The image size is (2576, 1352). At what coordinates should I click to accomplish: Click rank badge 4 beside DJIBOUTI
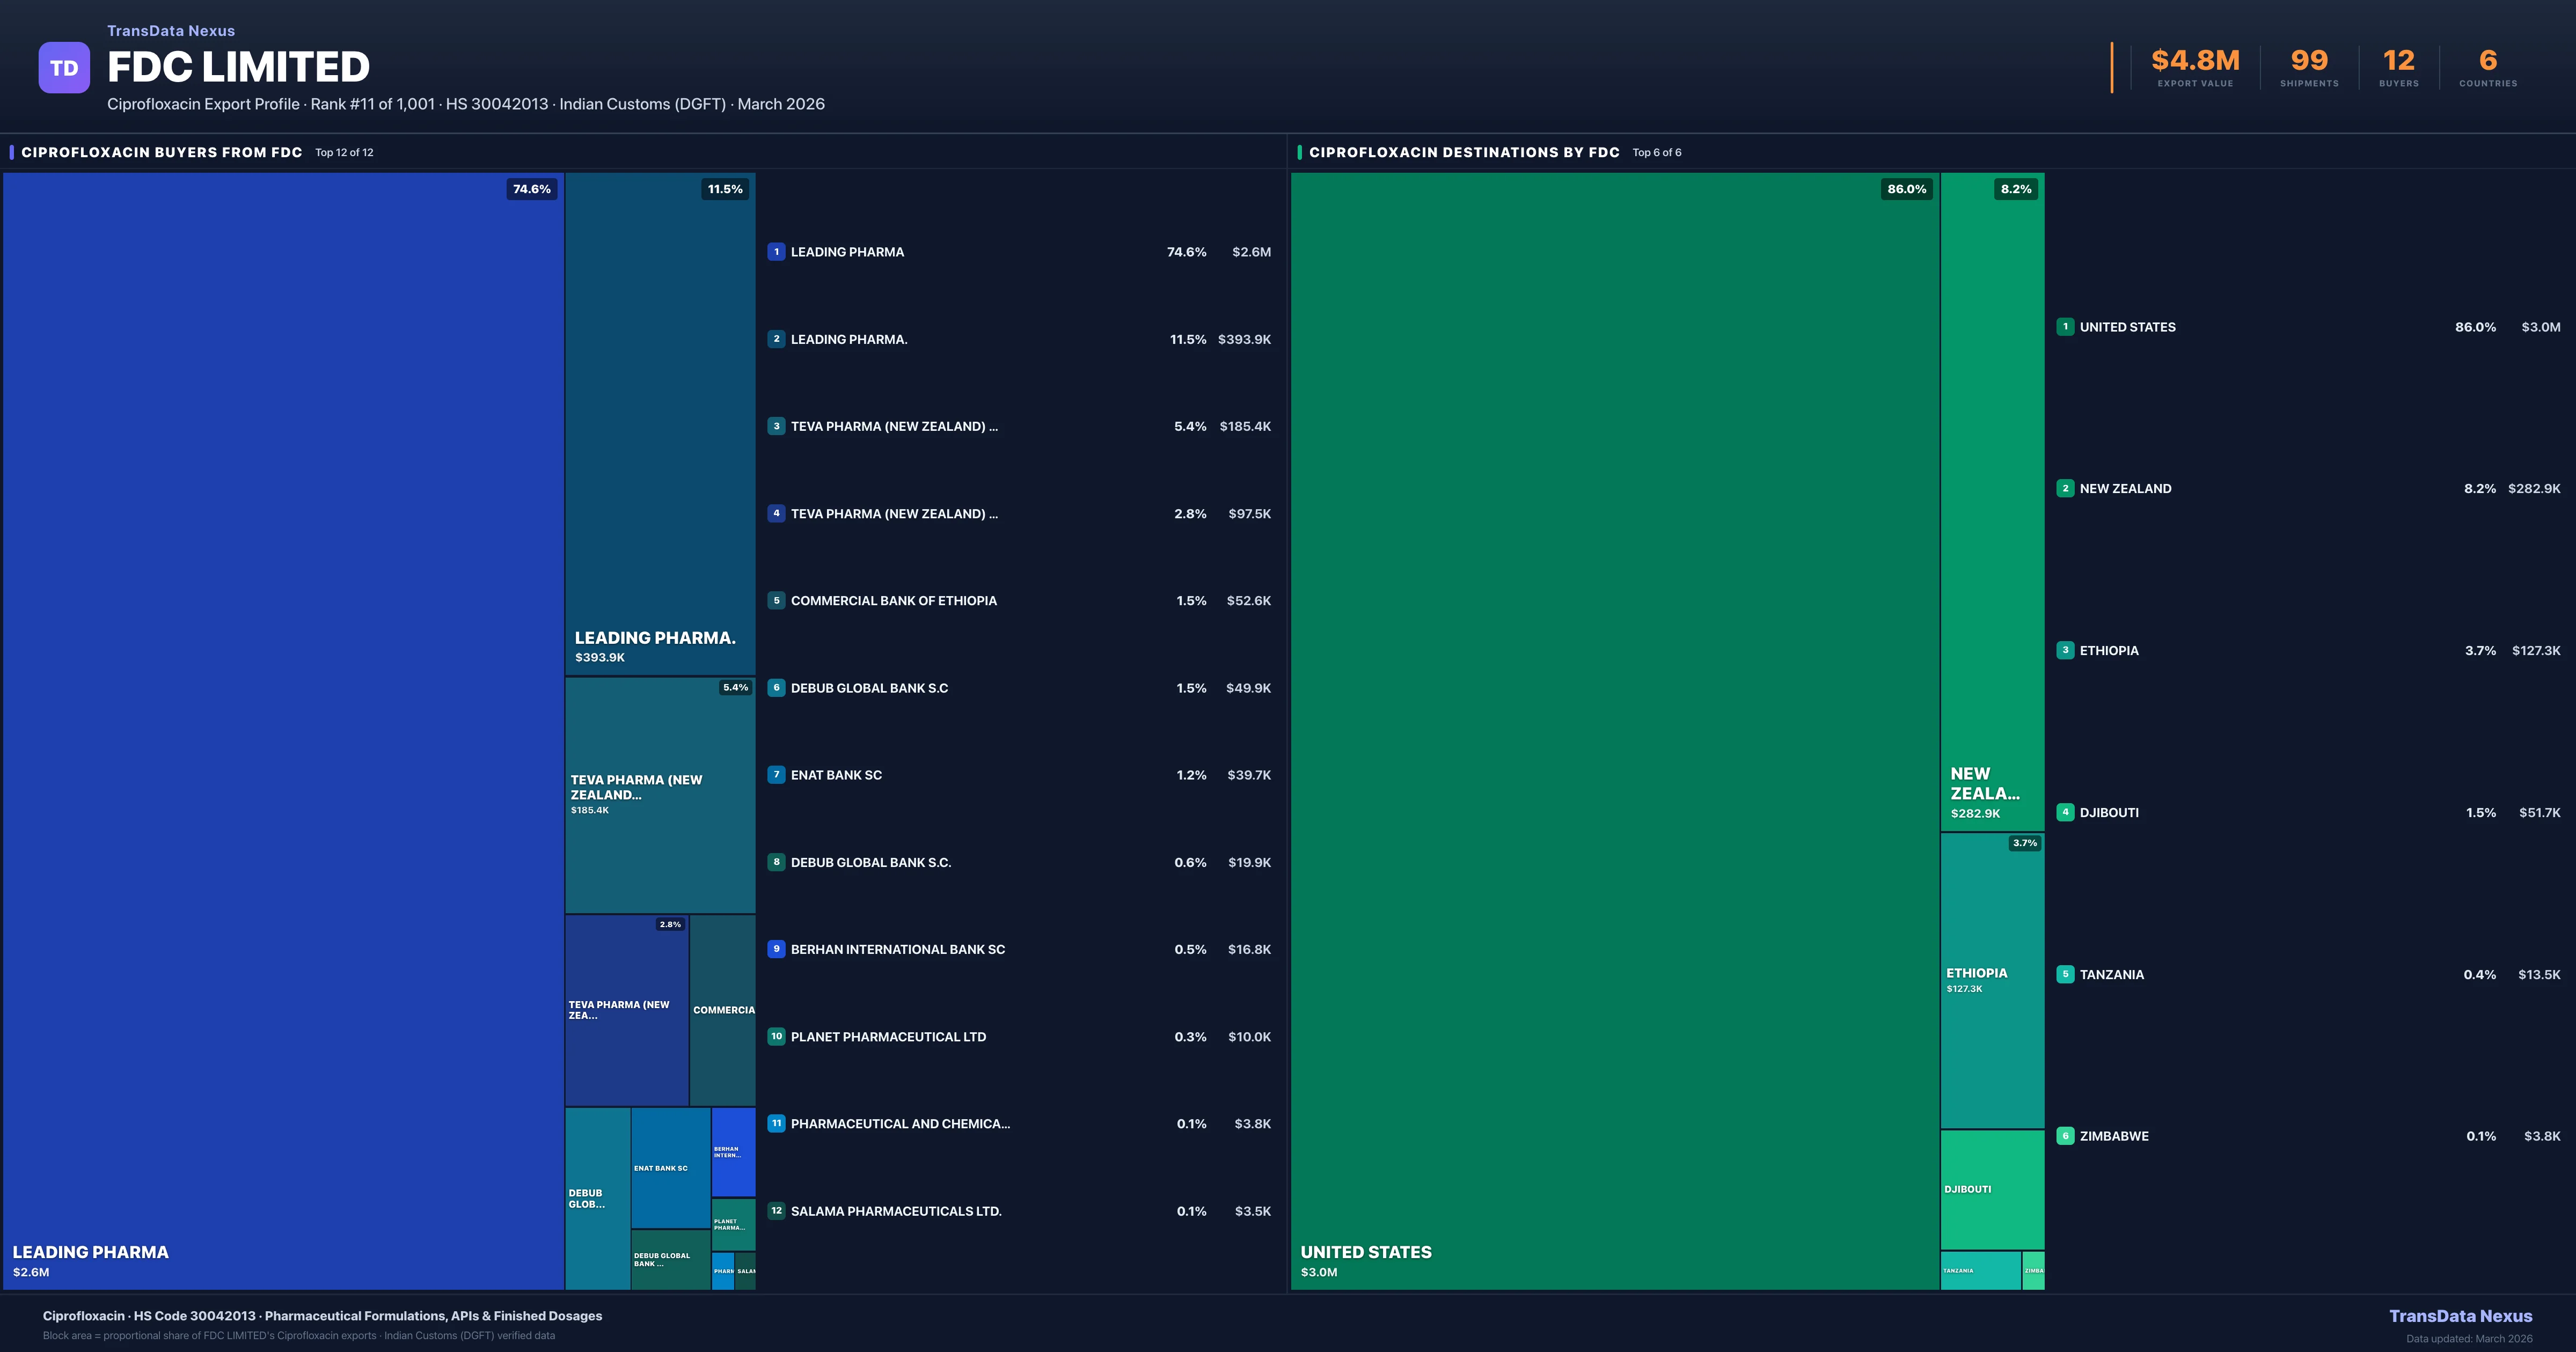2065,812
